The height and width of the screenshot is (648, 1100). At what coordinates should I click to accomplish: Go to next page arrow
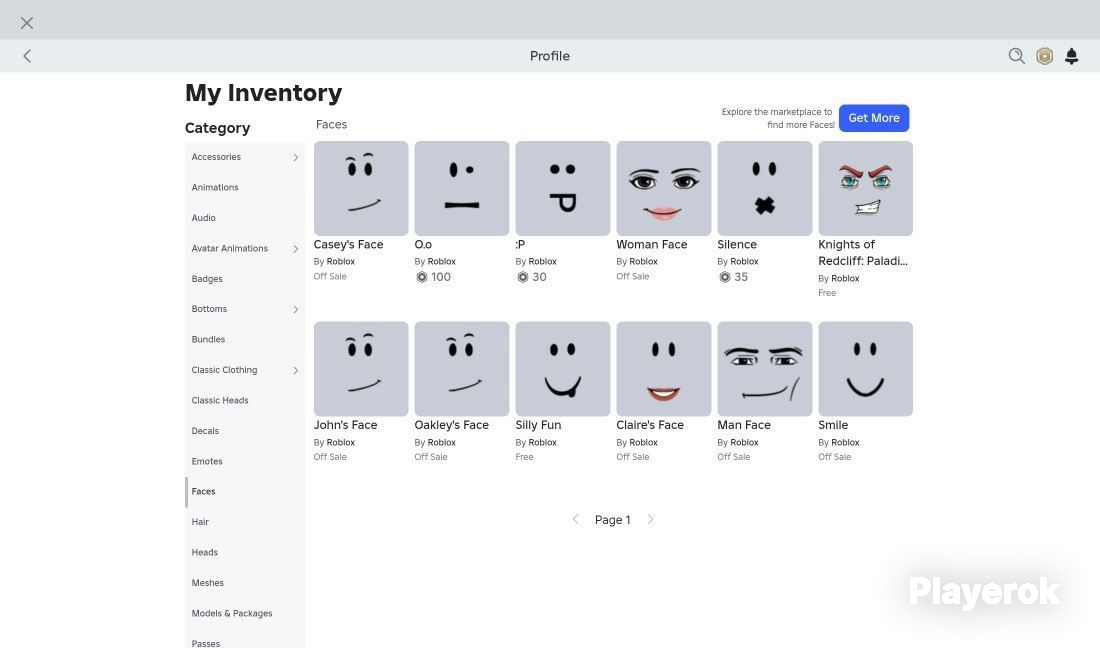tap(650, 520)
